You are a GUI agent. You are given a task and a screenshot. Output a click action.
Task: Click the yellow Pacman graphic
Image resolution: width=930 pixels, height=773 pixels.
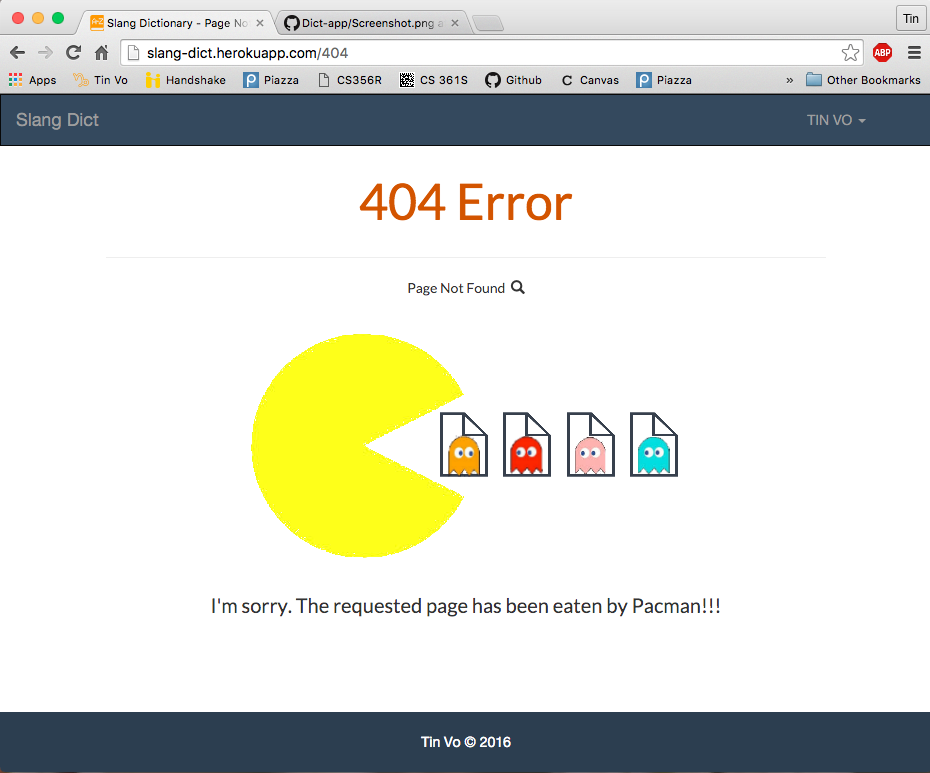pyautogui.click(x=356, y=446)
